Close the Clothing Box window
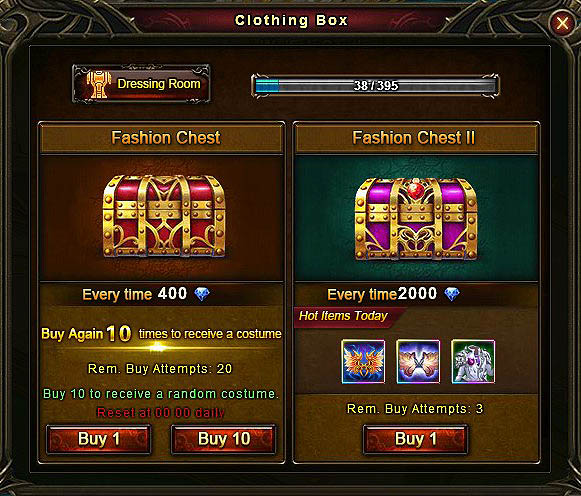This screenshot has width=581, height=496. (562, 23)
